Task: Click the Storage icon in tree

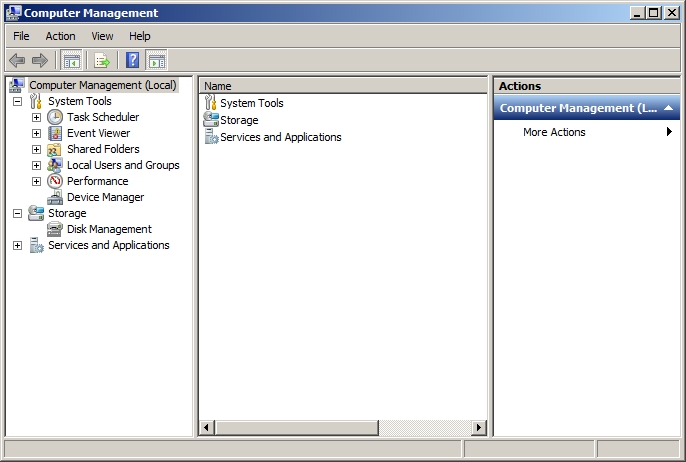Action: click(36, 213)
